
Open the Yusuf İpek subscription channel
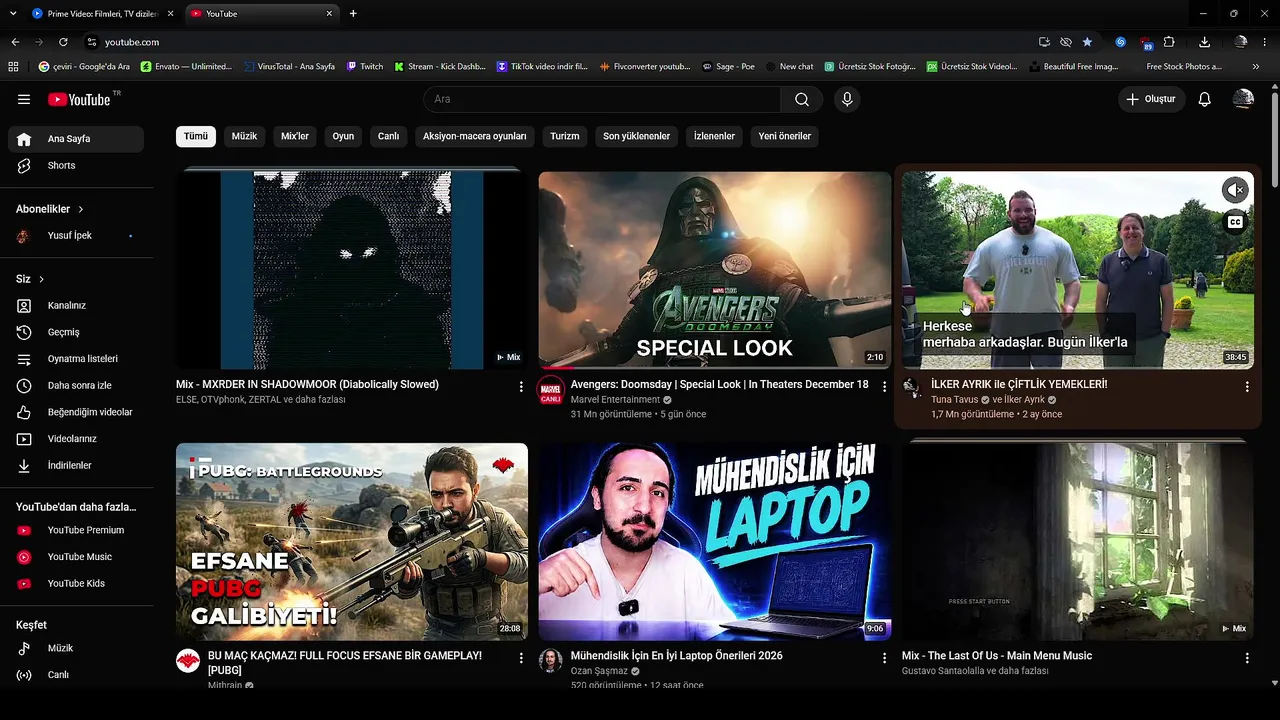point(76,236)
